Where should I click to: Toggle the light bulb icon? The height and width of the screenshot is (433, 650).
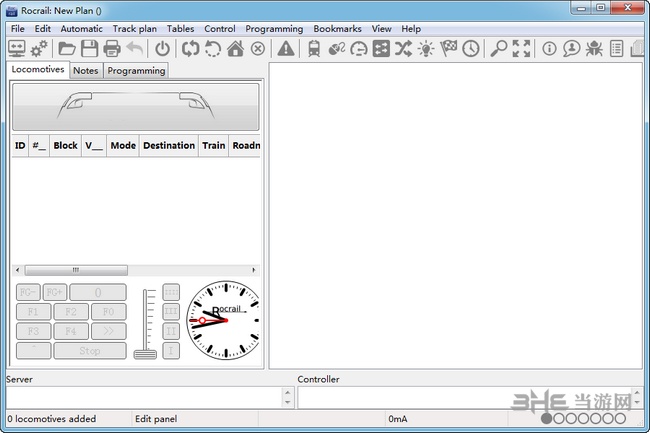point(426,48)
